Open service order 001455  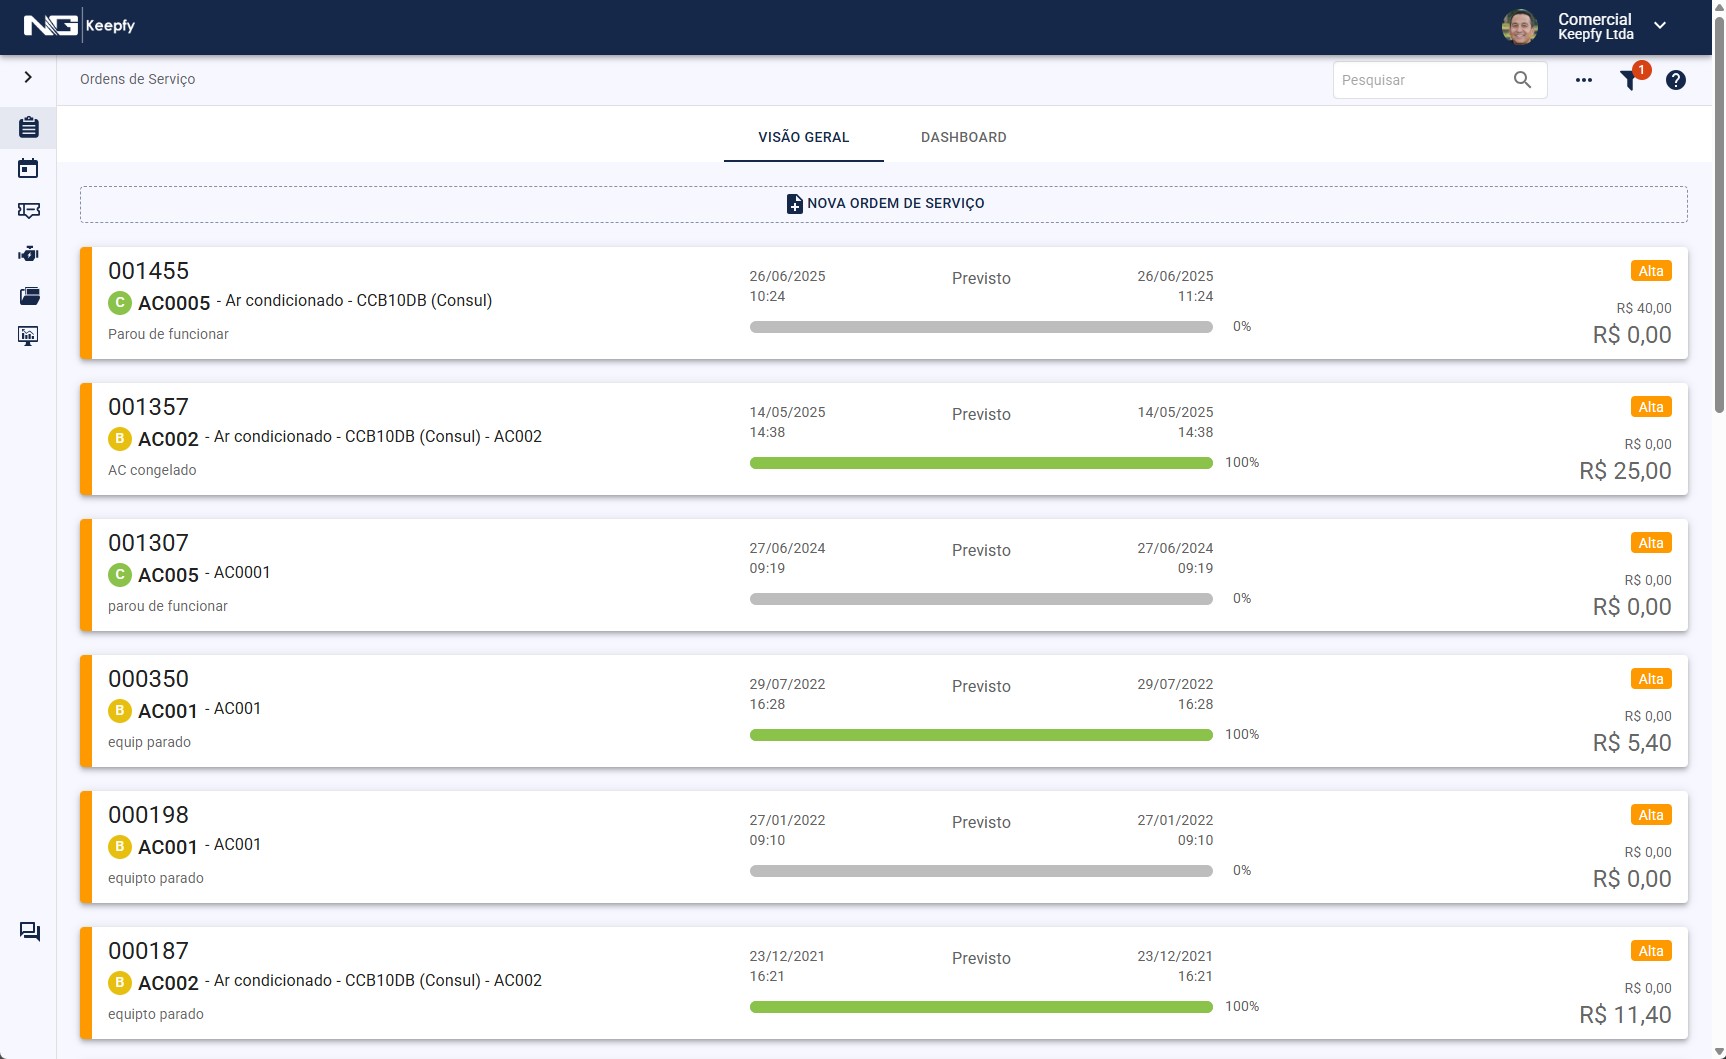[148, 271]
